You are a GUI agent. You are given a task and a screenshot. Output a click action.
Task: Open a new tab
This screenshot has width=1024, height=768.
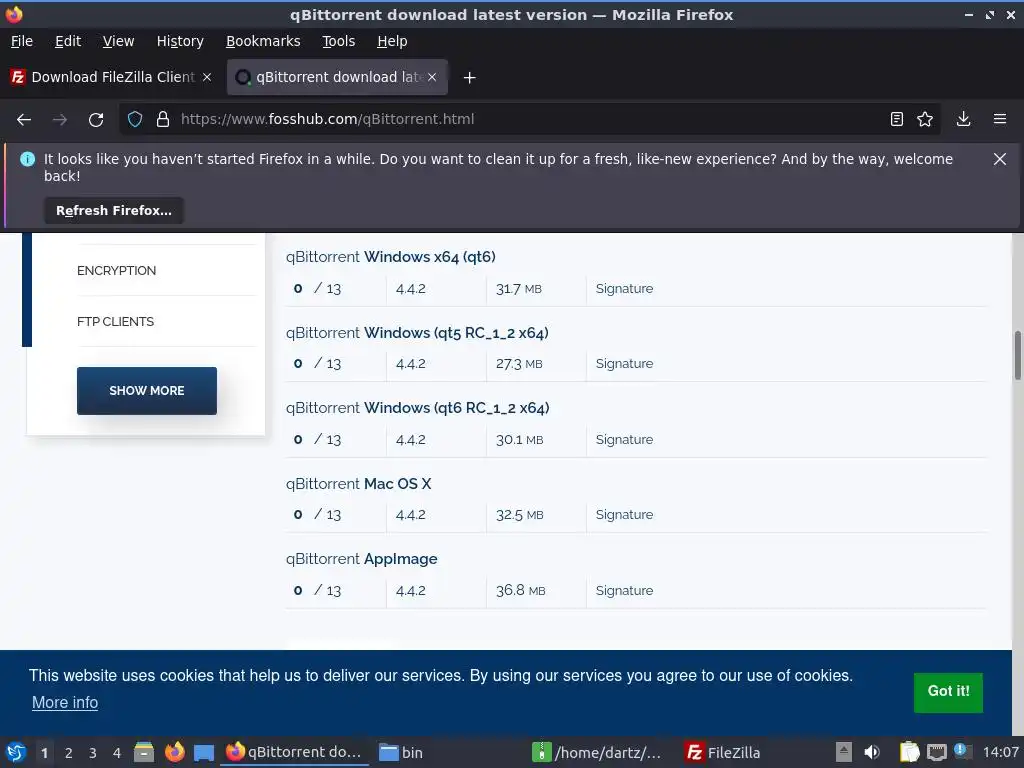pos(469,78)
